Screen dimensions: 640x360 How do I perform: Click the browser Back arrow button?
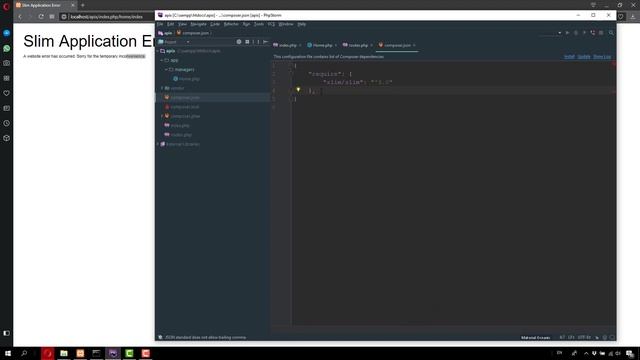click(x=20, y=17)
